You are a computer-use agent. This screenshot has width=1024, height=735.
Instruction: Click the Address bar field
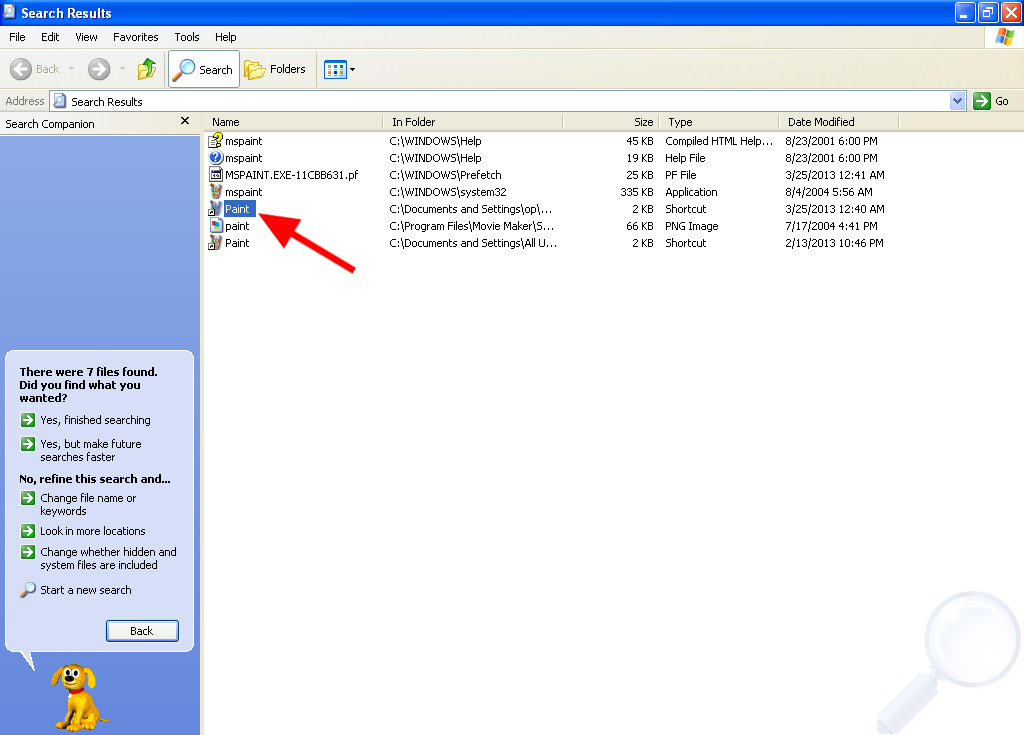(x=507, y=101)
